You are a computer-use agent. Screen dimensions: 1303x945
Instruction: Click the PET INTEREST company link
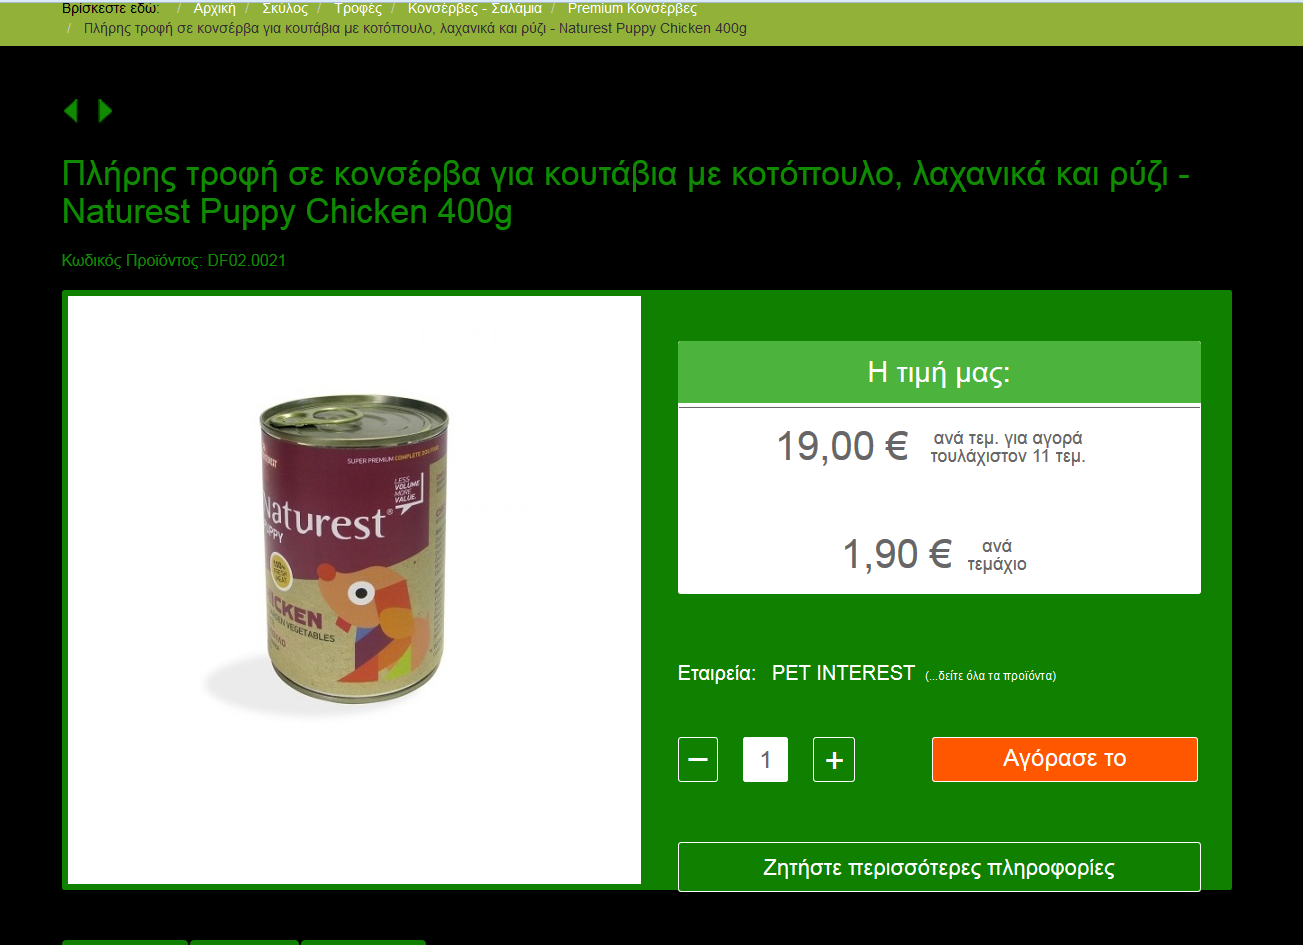pyautogui.click(x=843, y=673)
